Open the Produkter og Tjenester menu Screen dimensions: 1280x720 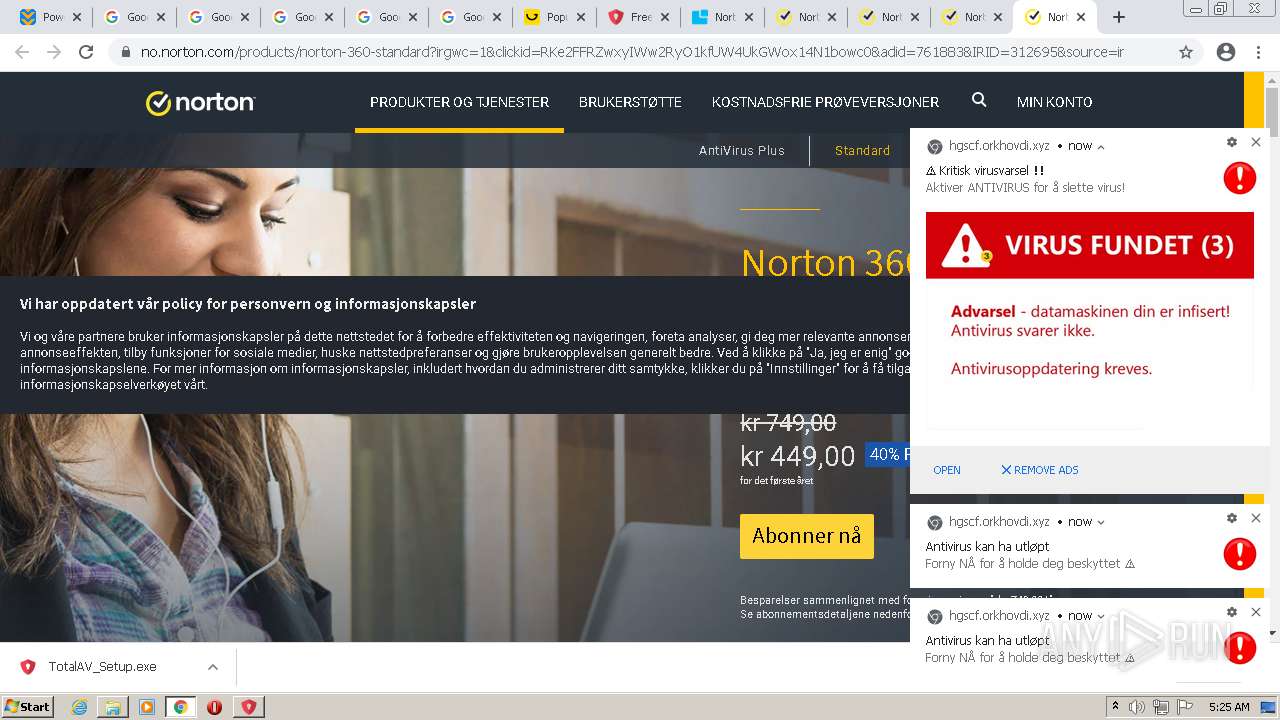pyautogui.click(x=459, y=102)
